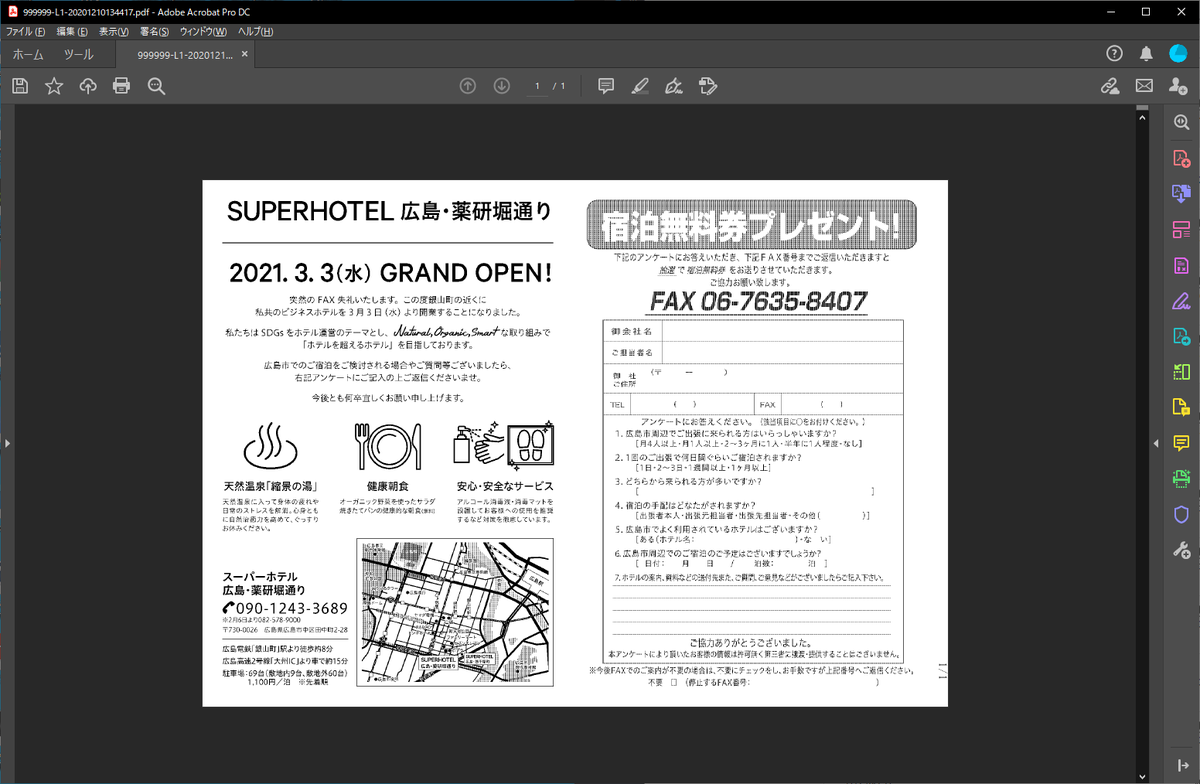Image resolution: width=1200 pixels, height=784 pixels.
Task: Switch to the ホーム tab
Action: (x=28, y=54)
